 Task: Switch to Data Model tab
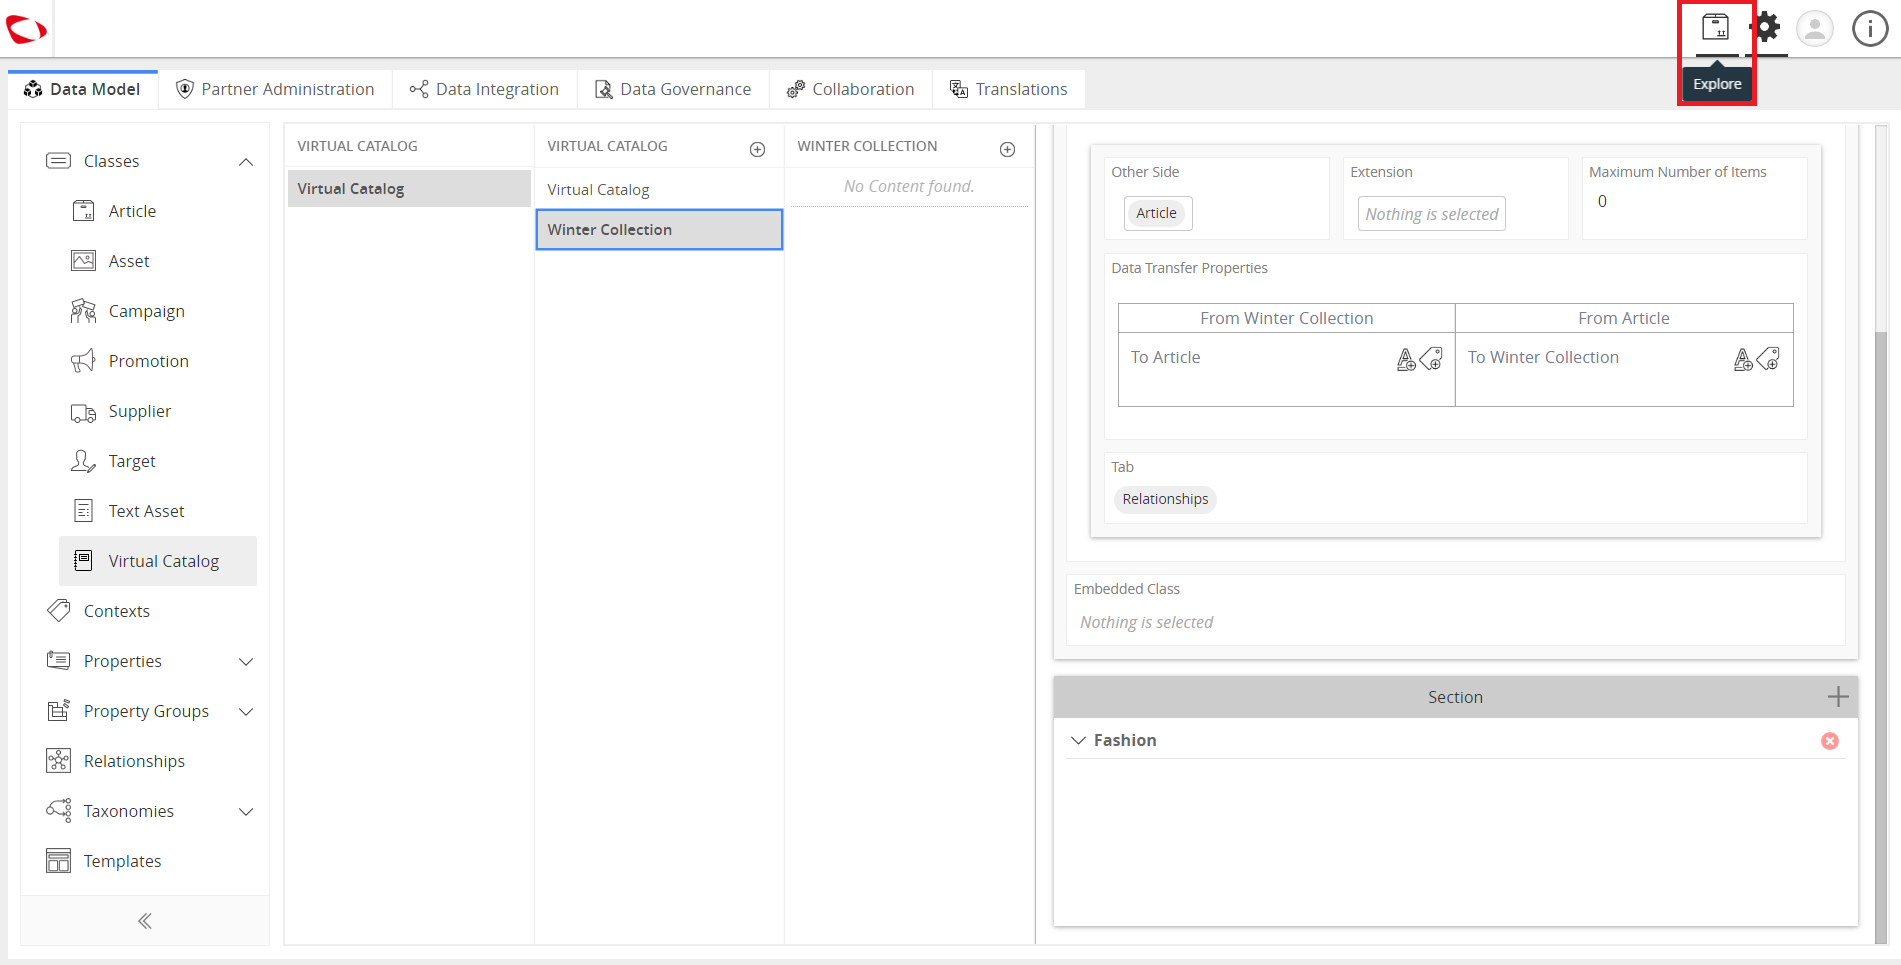coord(82,89)
